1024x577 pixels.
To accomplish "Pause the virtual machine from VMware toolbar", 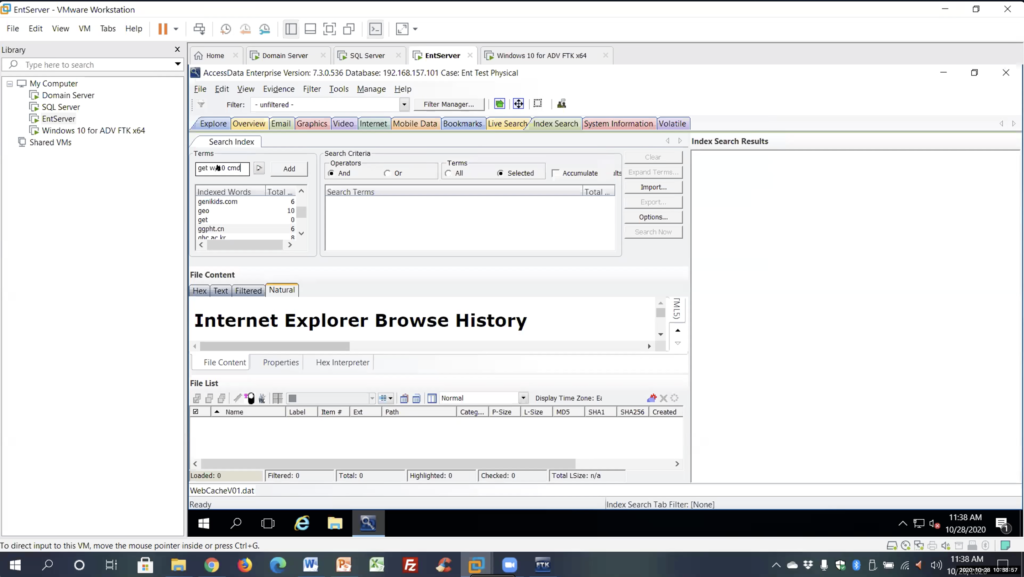I will (x=163, y=29).
